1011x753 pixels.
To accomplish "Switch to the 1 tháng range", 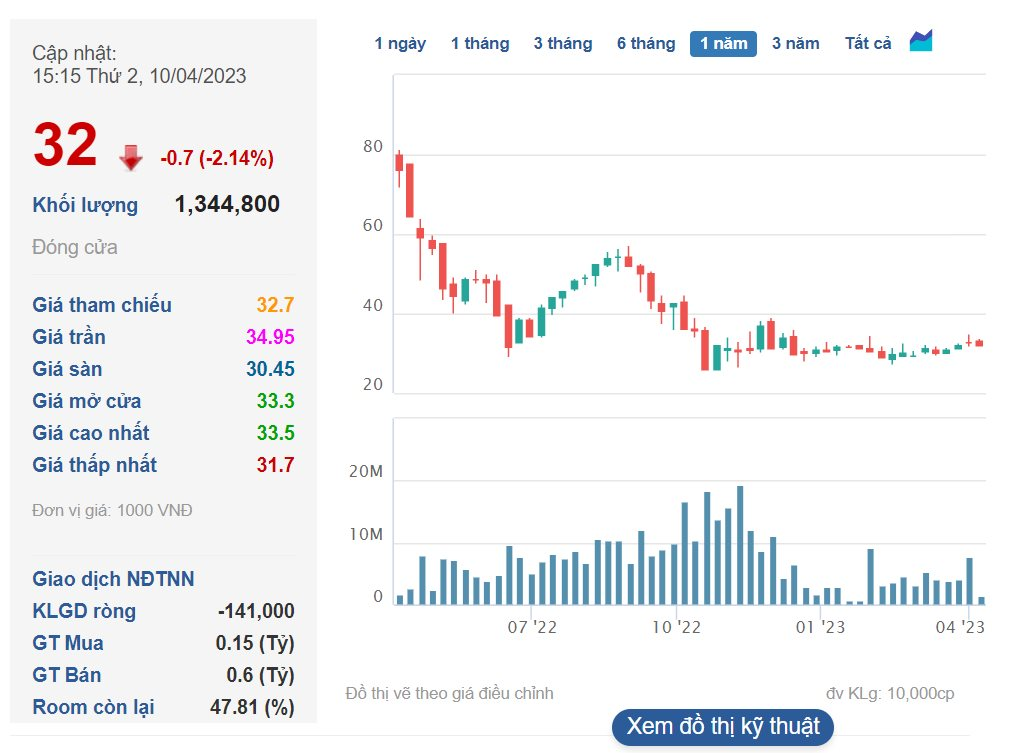I will [x=480, y=44].
